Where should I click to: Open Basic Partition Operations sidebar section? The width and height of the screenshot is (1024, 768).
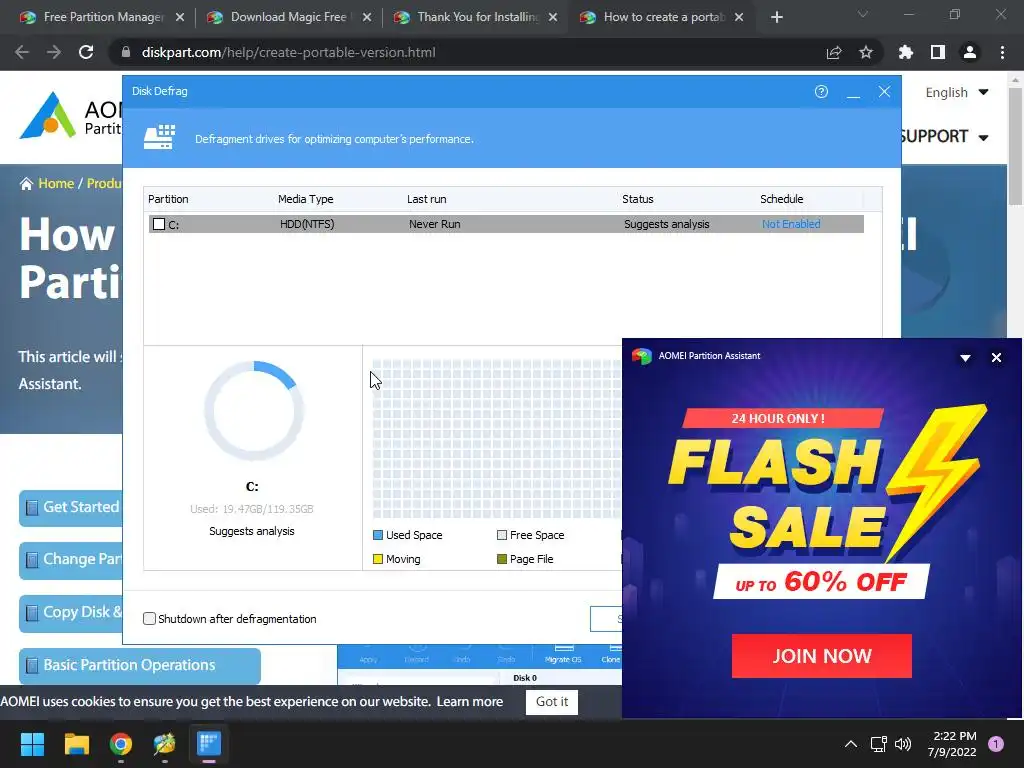pos(140,665)
